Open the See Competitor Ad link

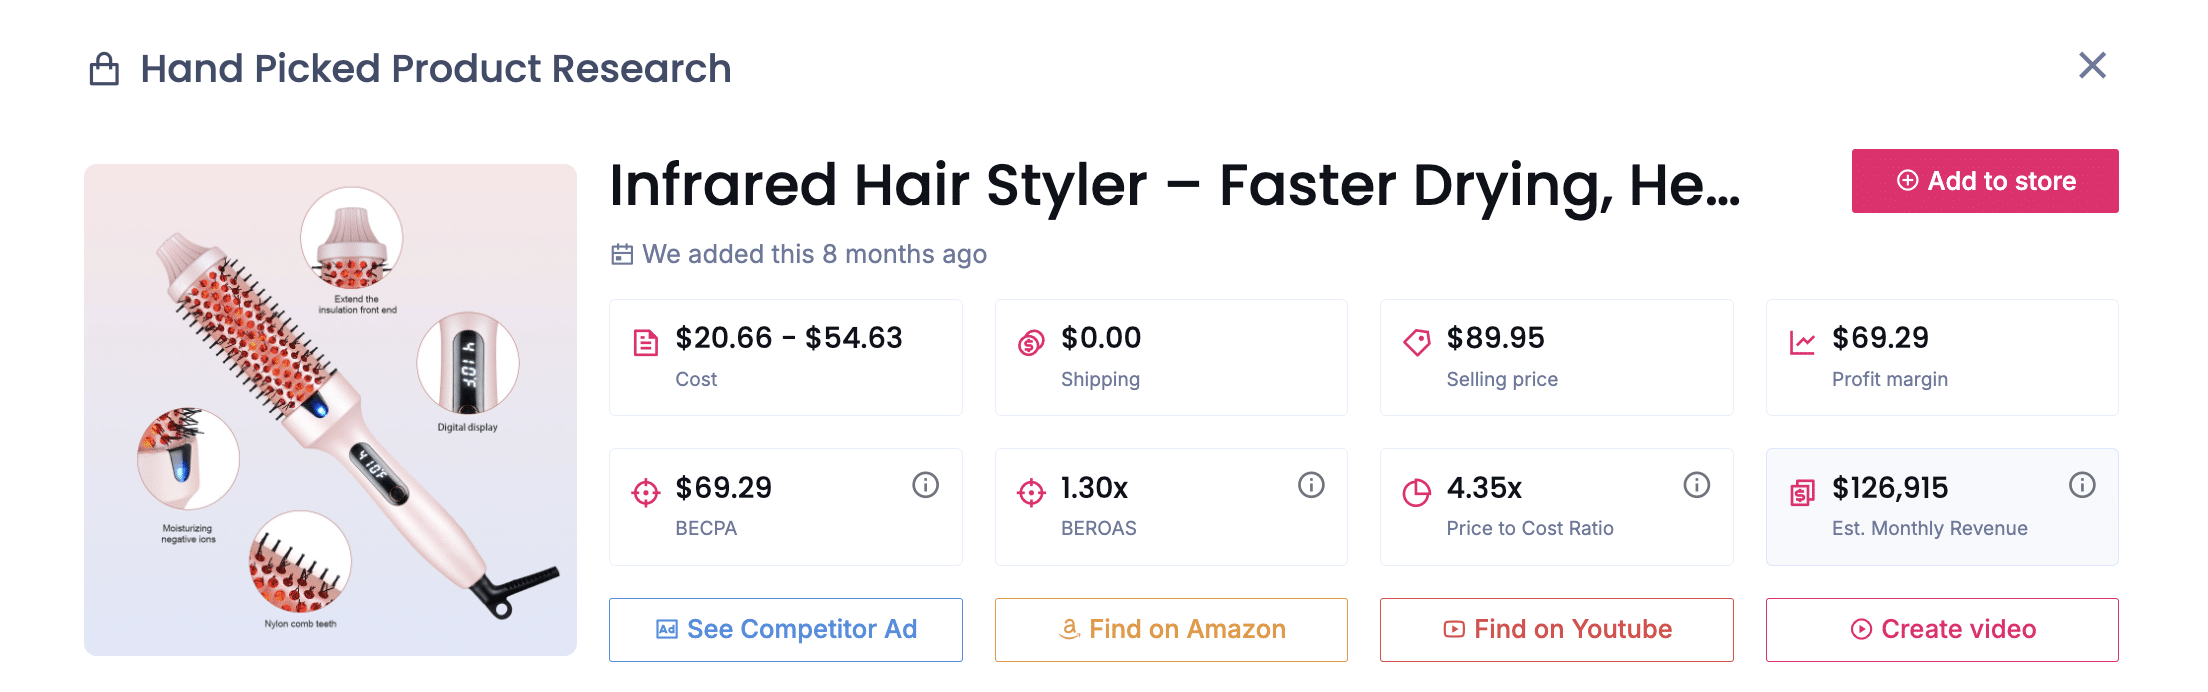(786, 629)
